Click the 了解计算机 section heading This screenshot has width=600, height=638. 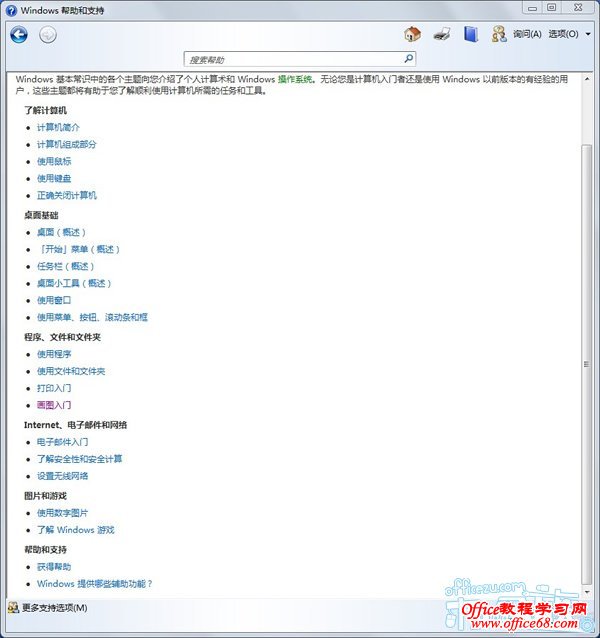tap(45, 110)
